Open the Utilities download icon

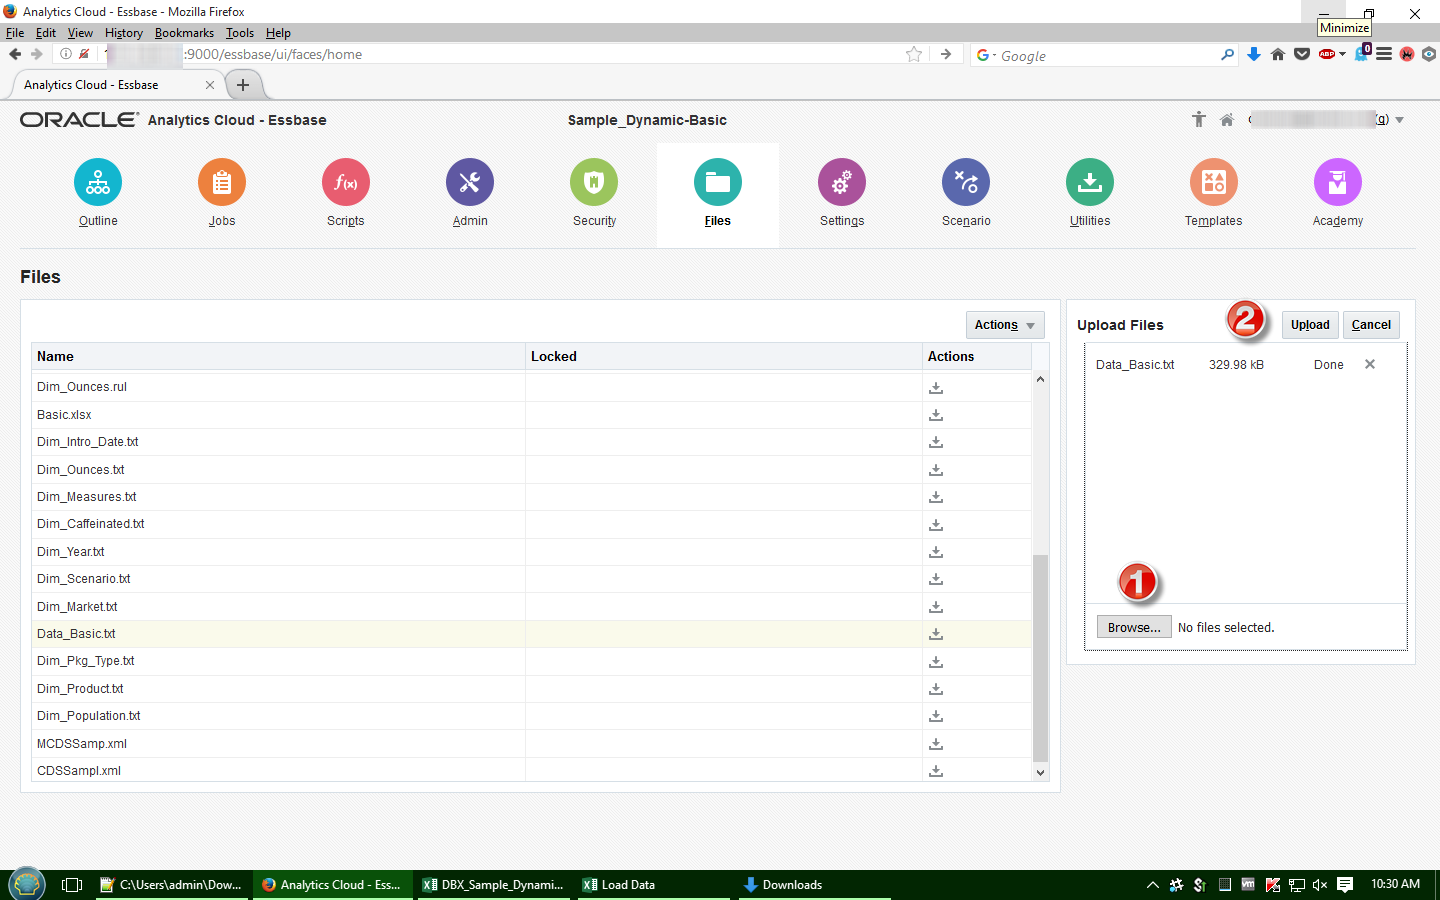[1090, 182]
